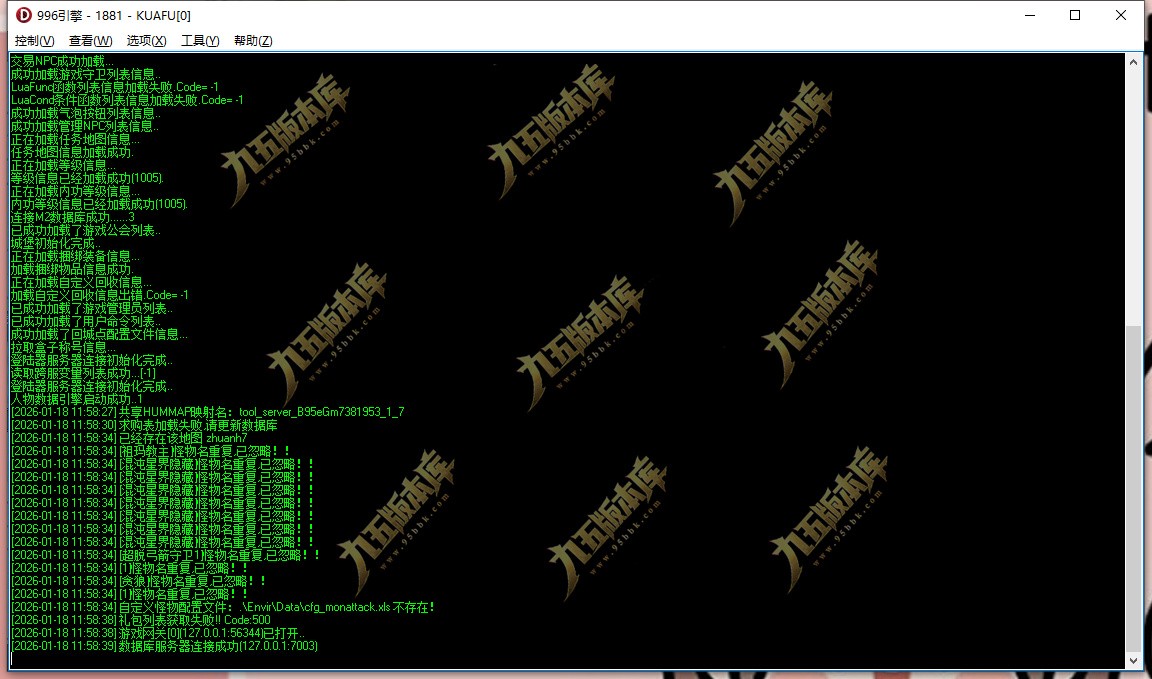Click the 超脱弓箭守卫1 怪物名重复 line
Image resolution: width=1152 pixels, height=679 pixels.
166,555
